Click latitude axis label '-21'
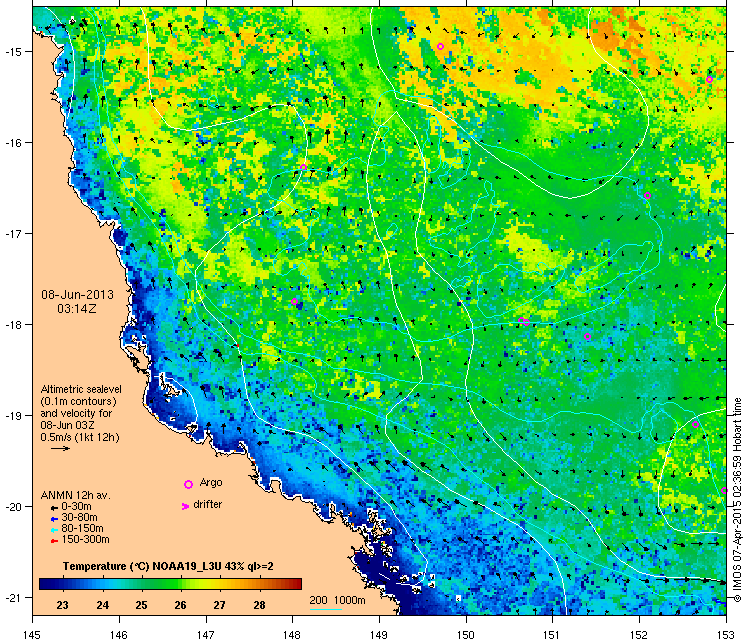Image resolution: width=750 pixels, height=640 pixels. tap(12, 598)
